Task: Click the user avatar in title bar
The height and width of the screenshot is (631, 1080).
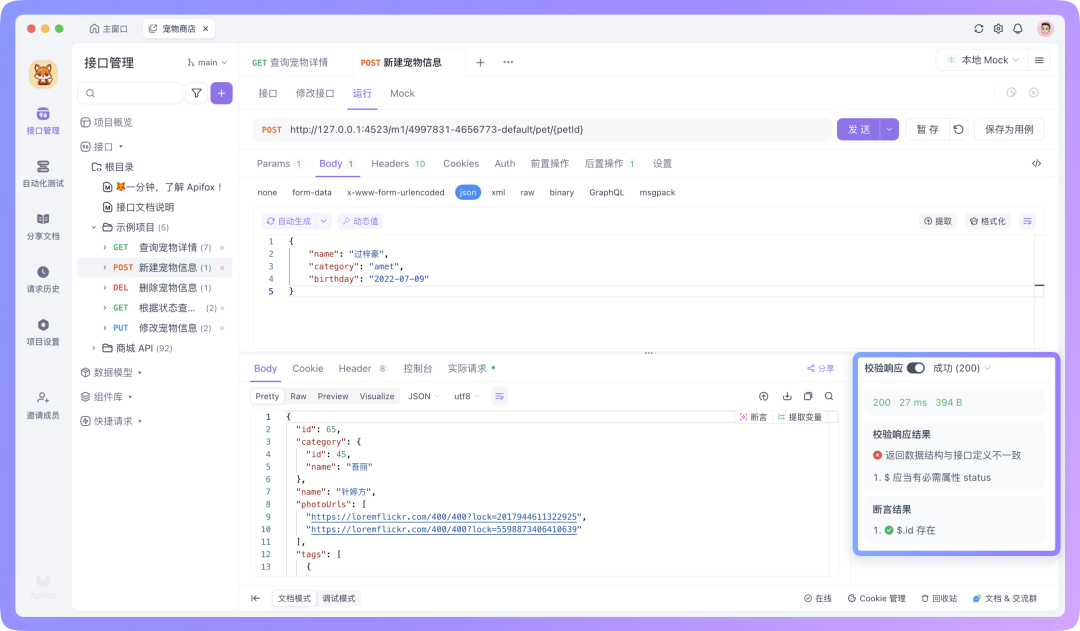Action: 1045,28
